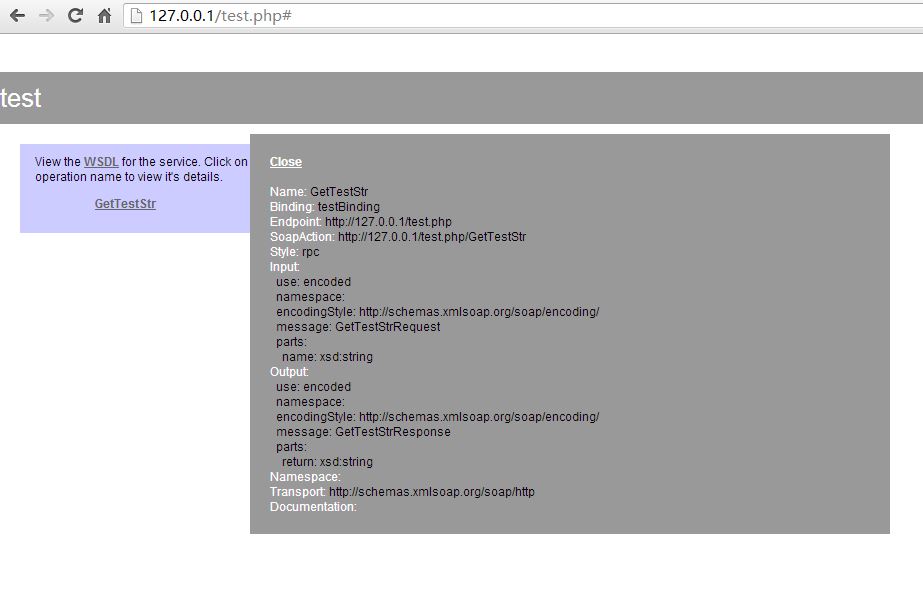Open the browser home page icon
This screenshot has height=600, width=923.
point(104,15)
